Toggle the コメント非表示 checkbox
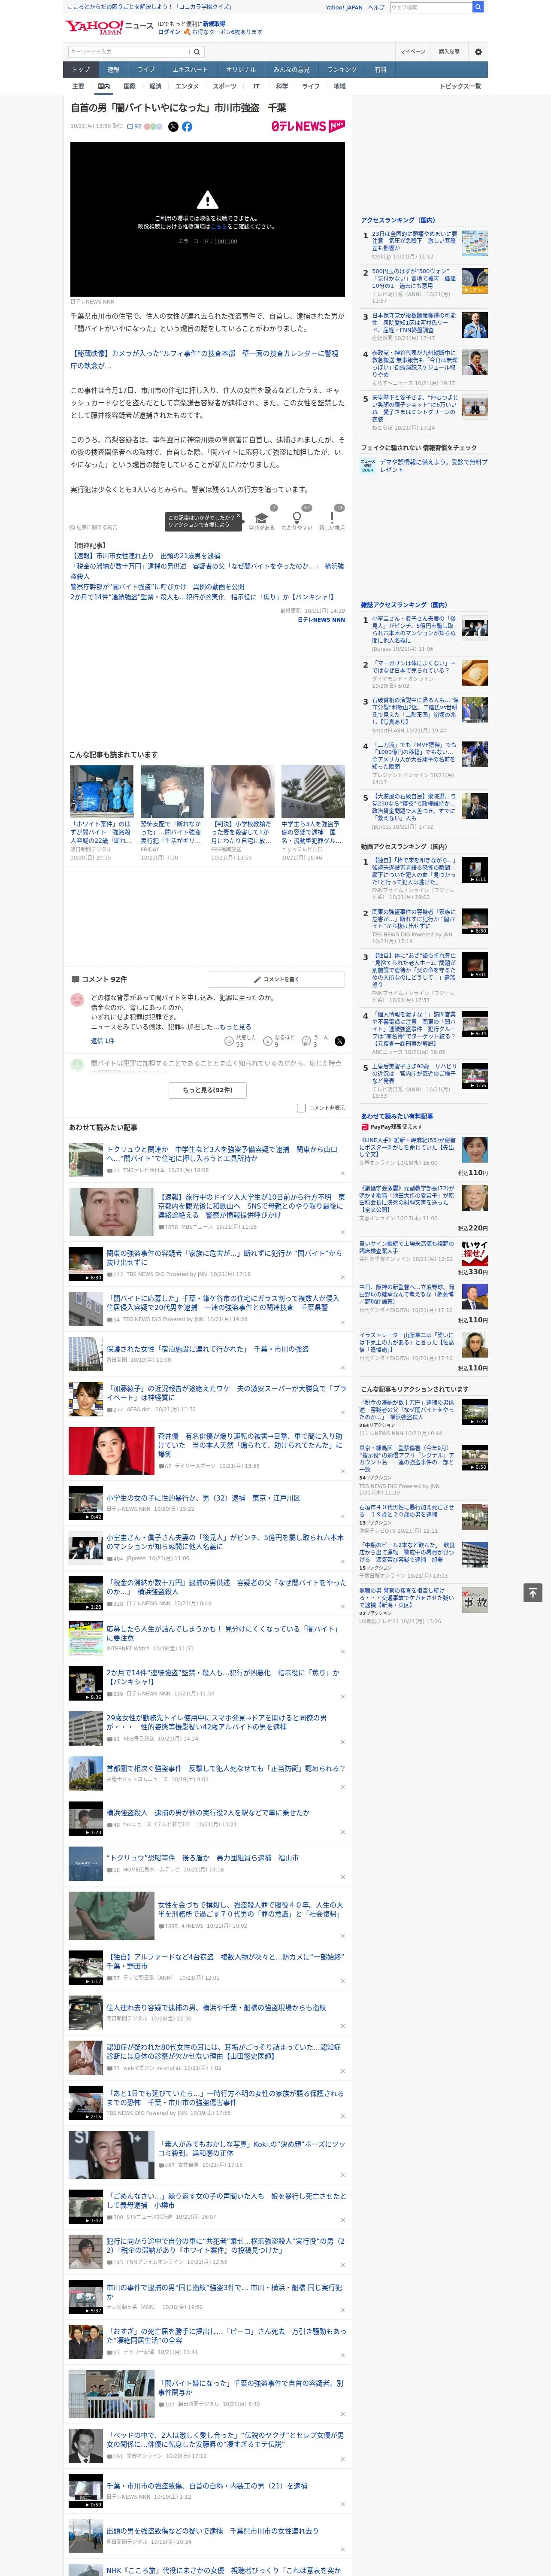This screenshot has width=551, height=2576. [301, 1108]
